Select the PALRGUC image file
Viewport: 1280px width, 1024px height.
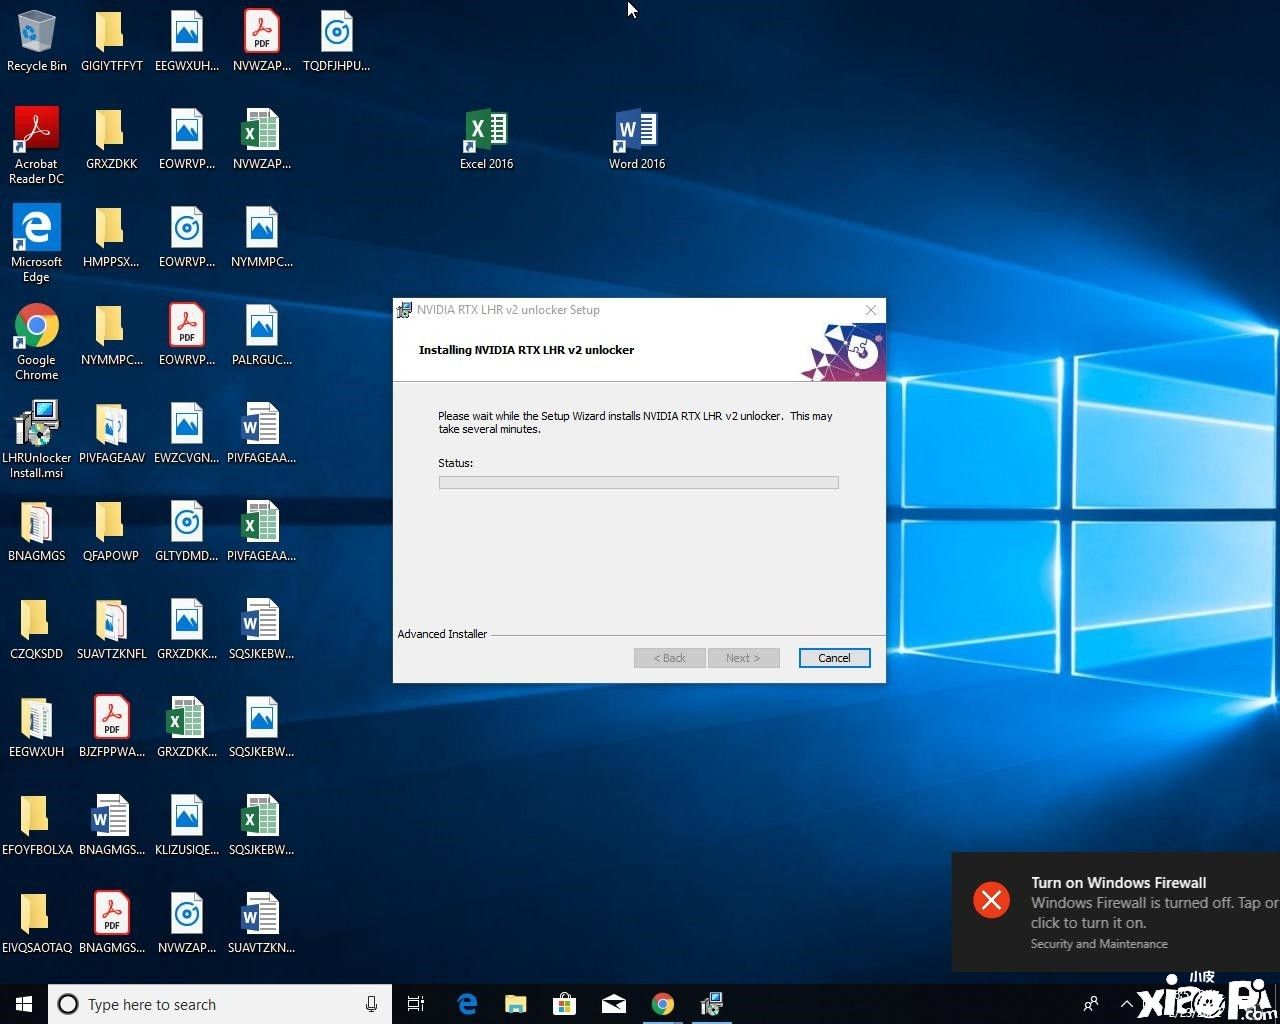pos(262,335)
